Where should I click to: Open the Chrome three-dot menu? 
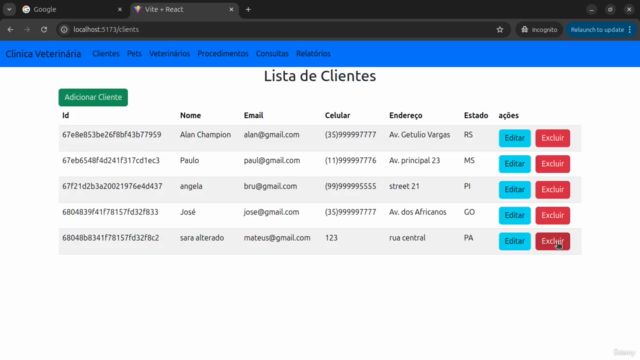(x=630, y=29)
